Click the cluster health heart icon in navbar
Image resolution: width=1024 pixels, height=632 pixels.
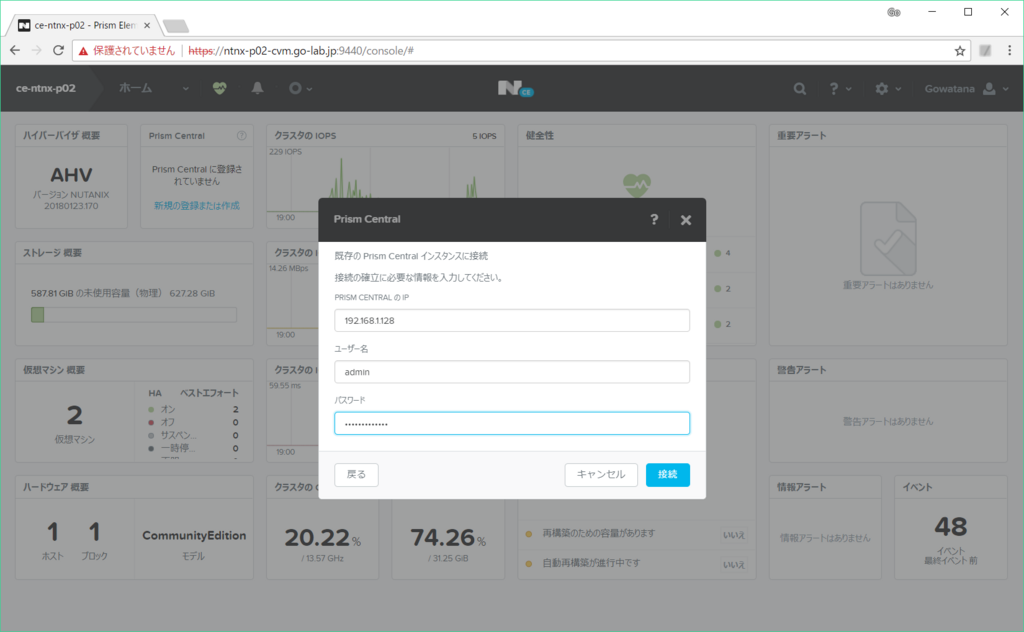click(x=219, y=88)
